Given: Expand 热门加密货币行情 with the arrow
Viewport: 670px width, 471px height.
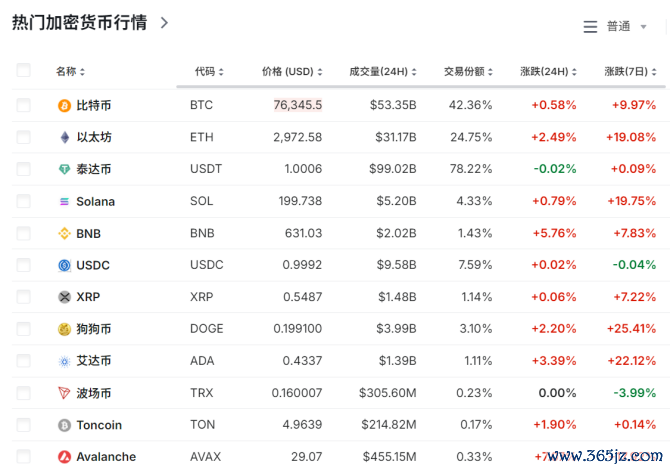Looking at the screenshot, I should click(x=164, y=22).
